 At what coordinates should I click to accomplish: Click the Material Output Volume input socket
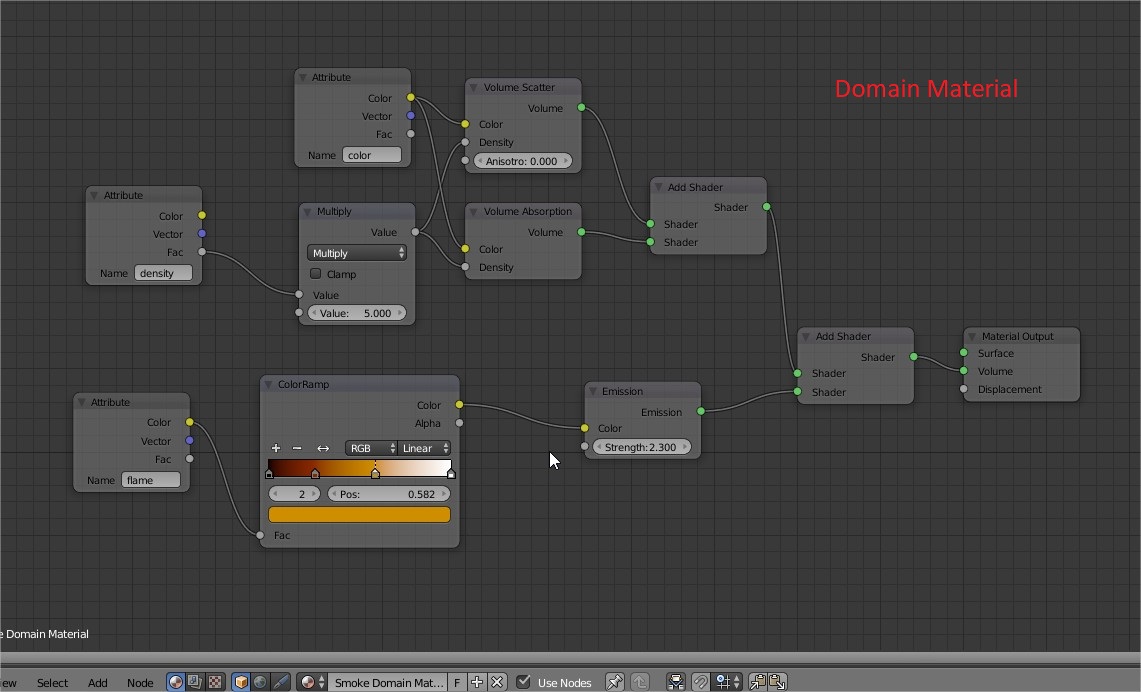pos(963,371)
